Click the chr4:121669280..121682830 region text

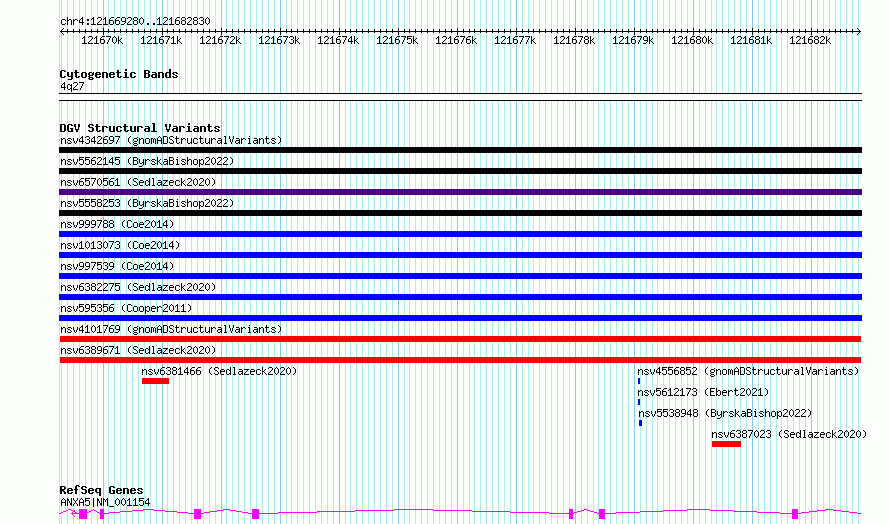(135, 22)
